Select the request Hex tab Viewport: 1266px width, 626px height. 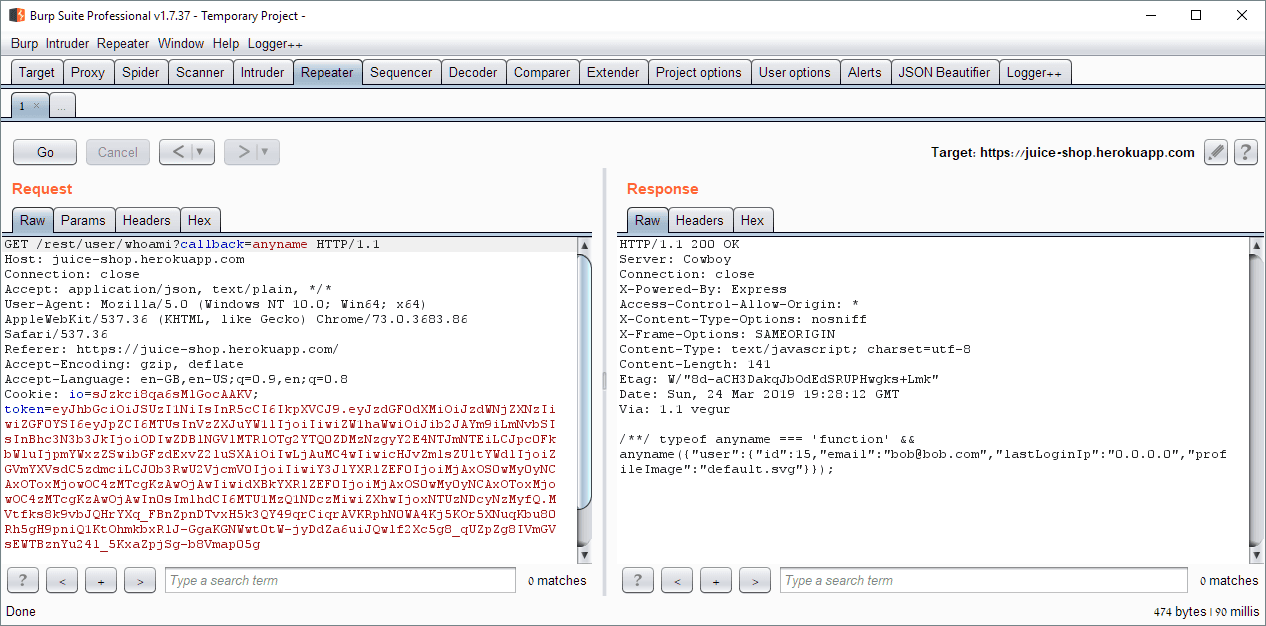(199, 220)
